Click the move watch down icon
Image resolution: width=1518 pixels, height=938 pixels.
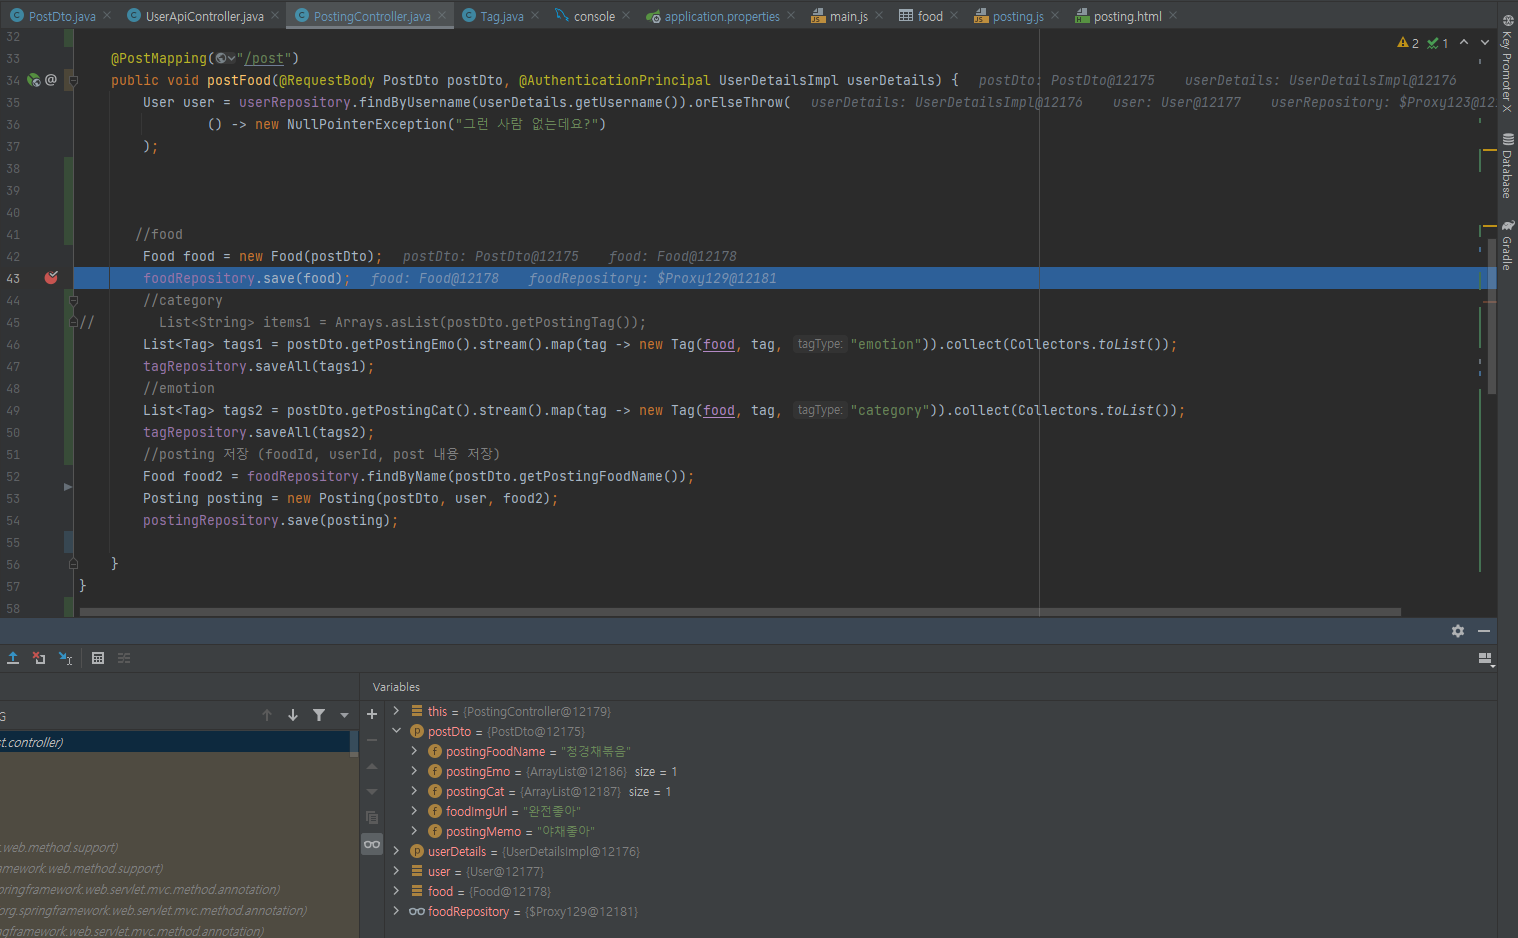372,792
